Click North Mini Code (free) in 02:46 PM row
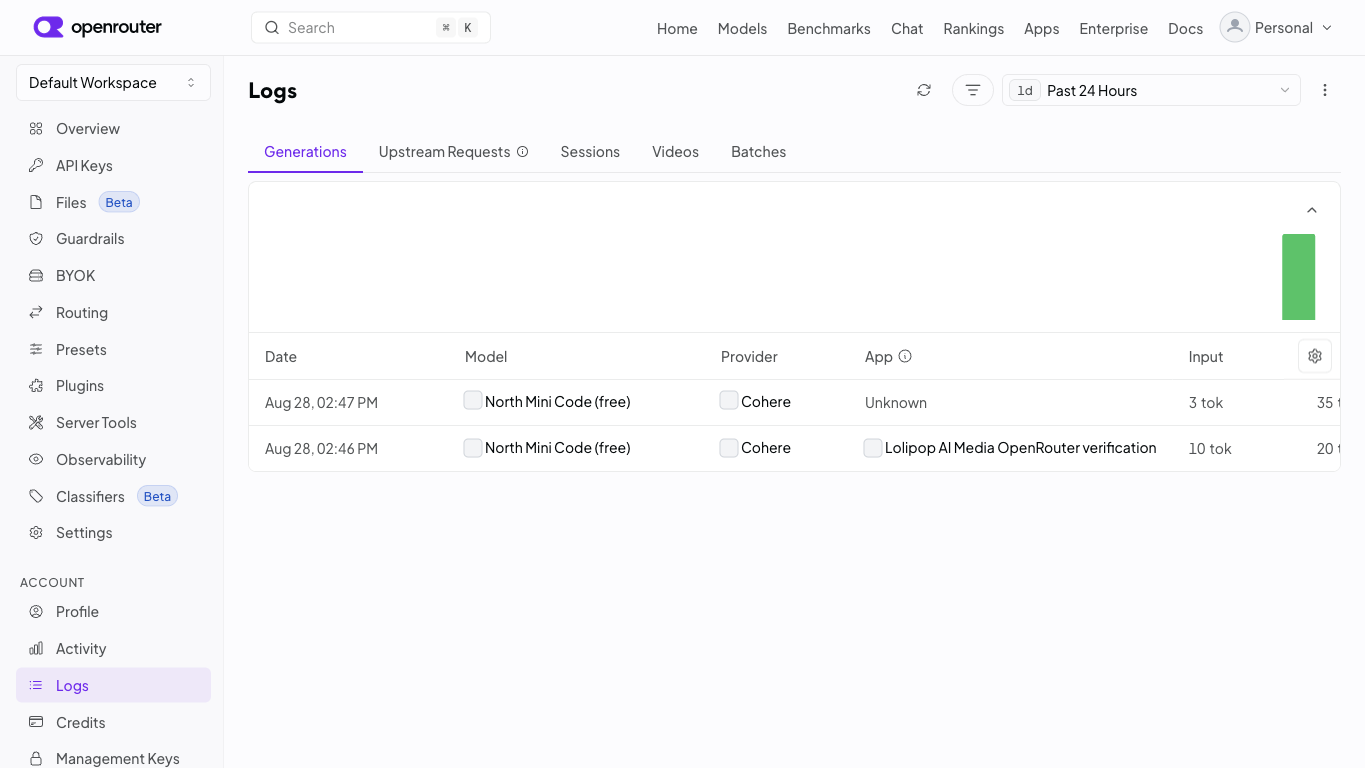 click(x=557, y=448)
